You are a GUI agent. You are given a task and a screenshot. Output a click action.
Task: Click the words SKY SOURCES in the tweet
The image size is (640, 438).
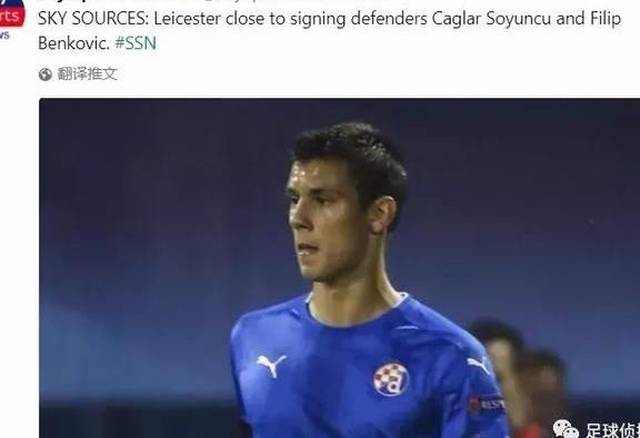[x=93, y=19]
